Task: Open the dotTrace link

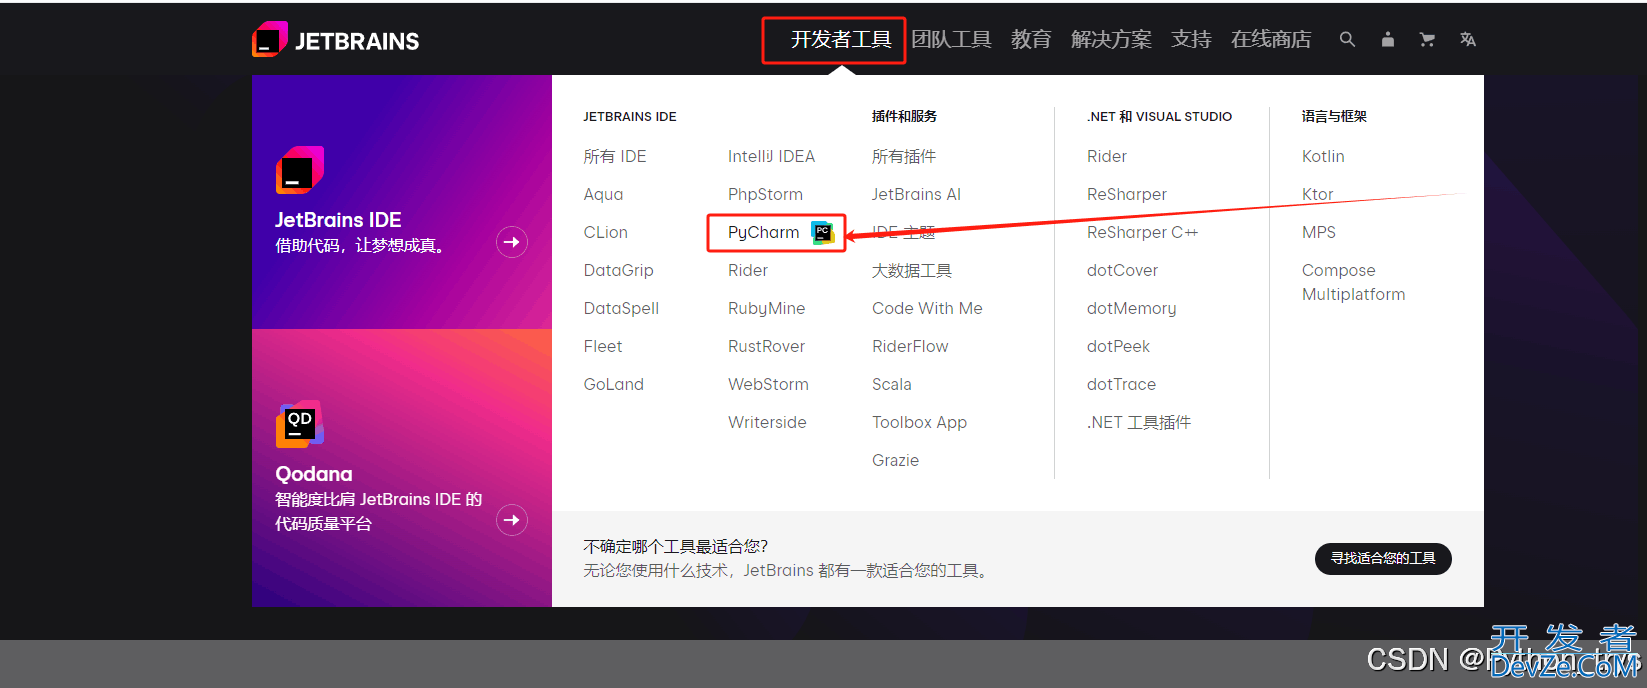Action: pyautogui.click(x=1121, y=384)
